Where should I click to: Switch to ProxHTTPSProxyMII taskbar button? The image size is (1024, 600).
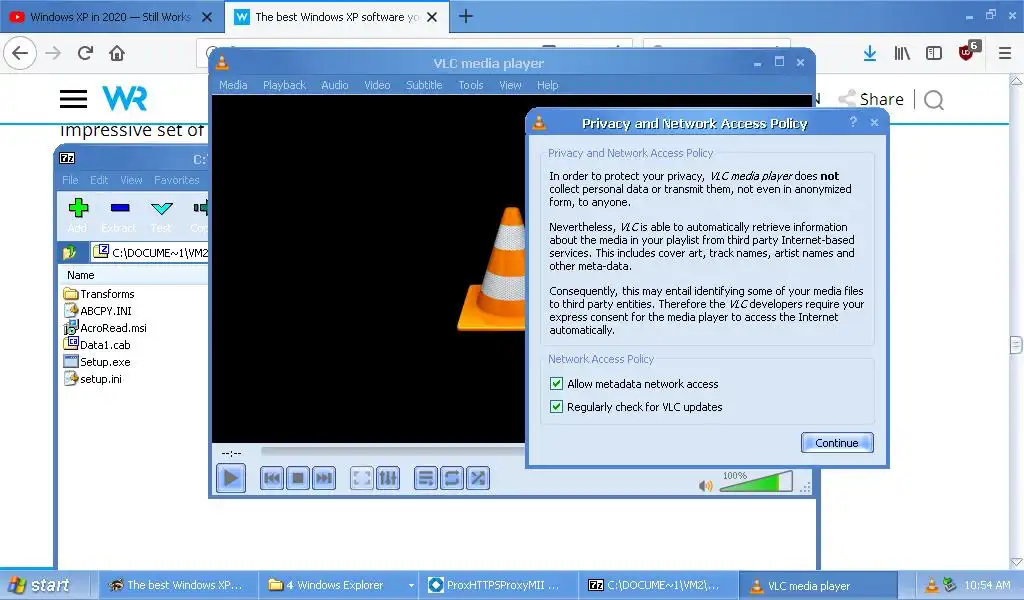(x=499, y=585)
